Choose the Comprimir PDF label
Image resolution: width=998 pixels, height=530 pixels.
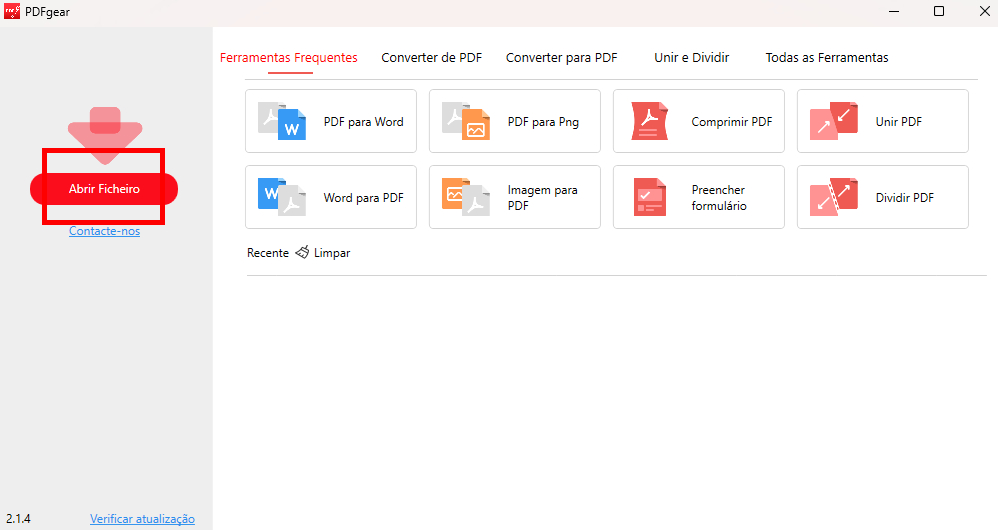coord(731,122)
